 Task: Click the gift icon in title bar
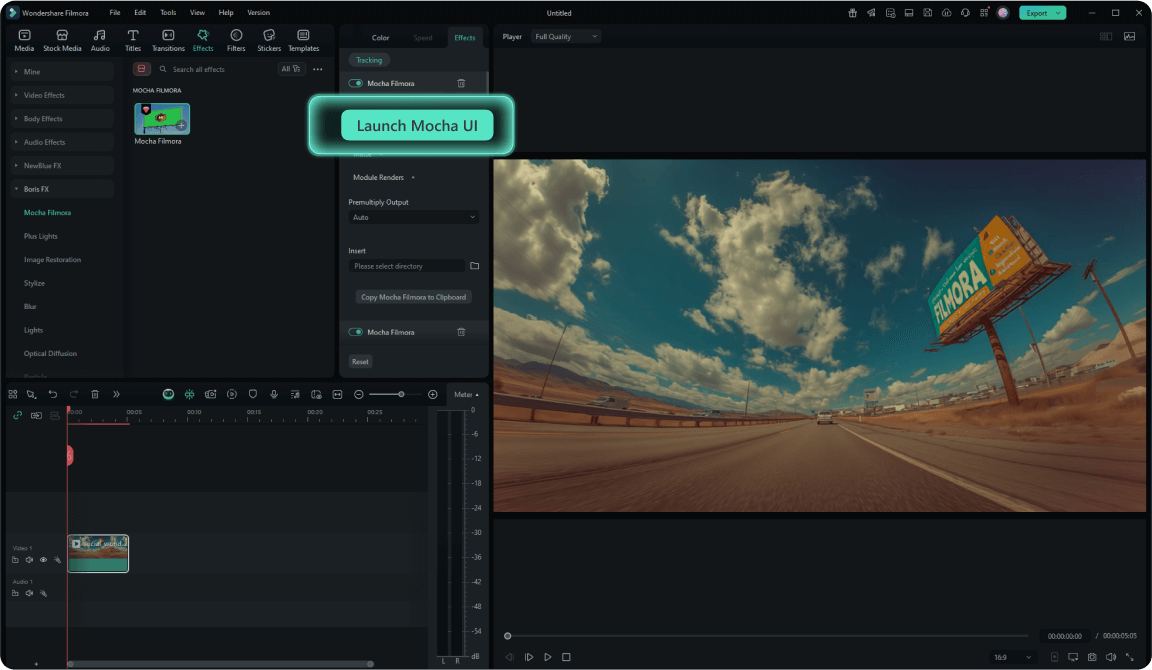[x=852, y=12]
